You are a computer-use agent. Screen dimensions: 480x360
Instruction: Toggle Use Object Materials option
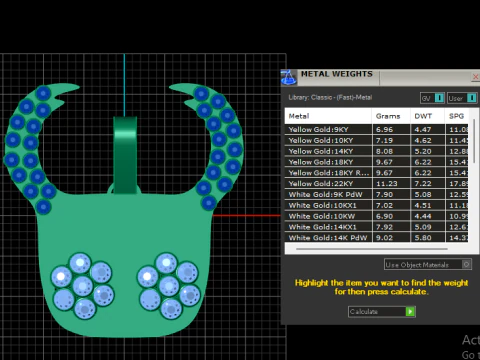pyautogui.click(x=427, y=265)
